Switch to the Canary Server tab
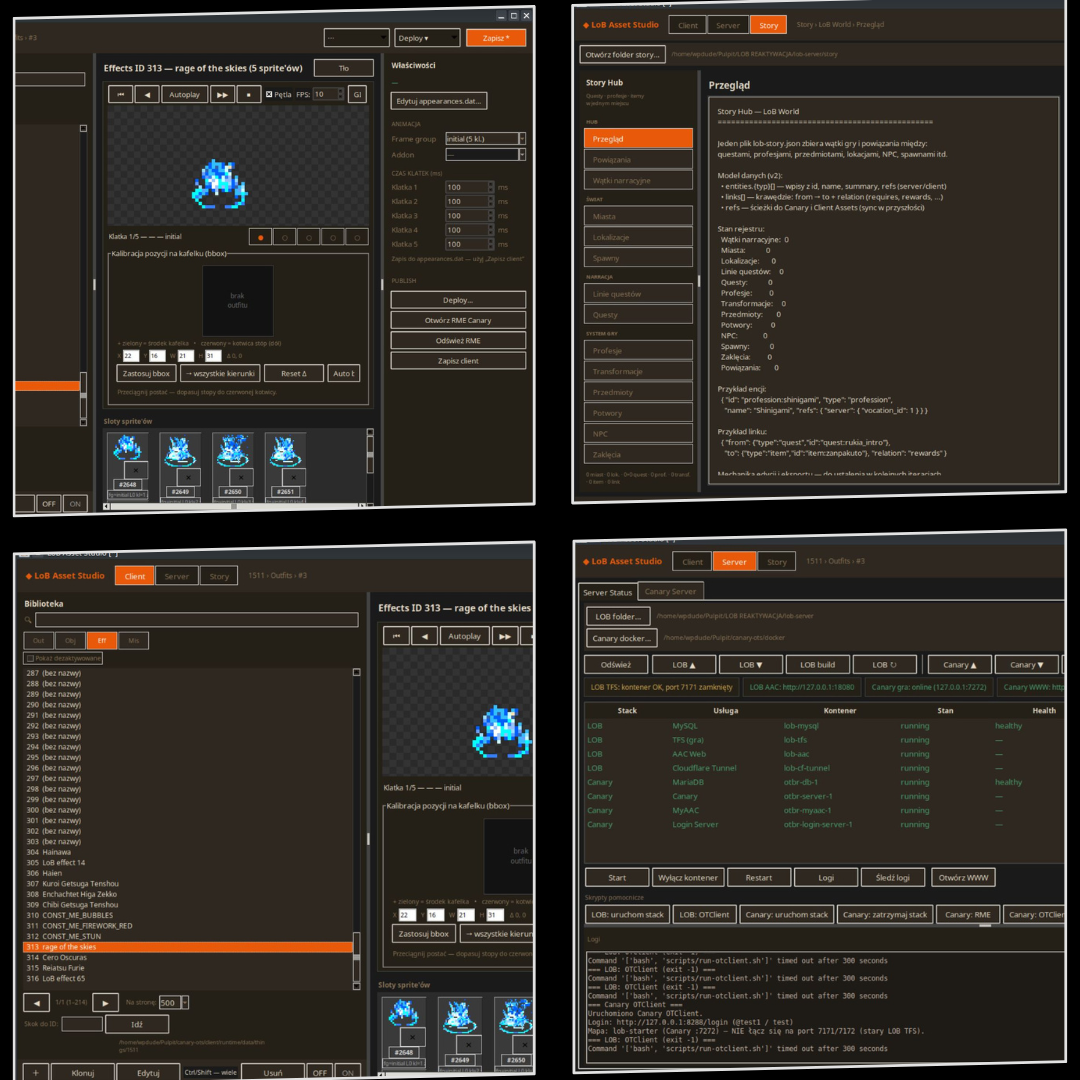This screenshot has height=1080, width=1080. point(670,591)
